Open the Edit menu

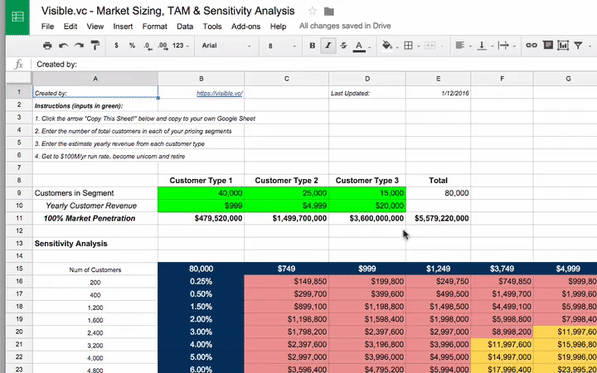pyautogui.click(x=70, y=26)
